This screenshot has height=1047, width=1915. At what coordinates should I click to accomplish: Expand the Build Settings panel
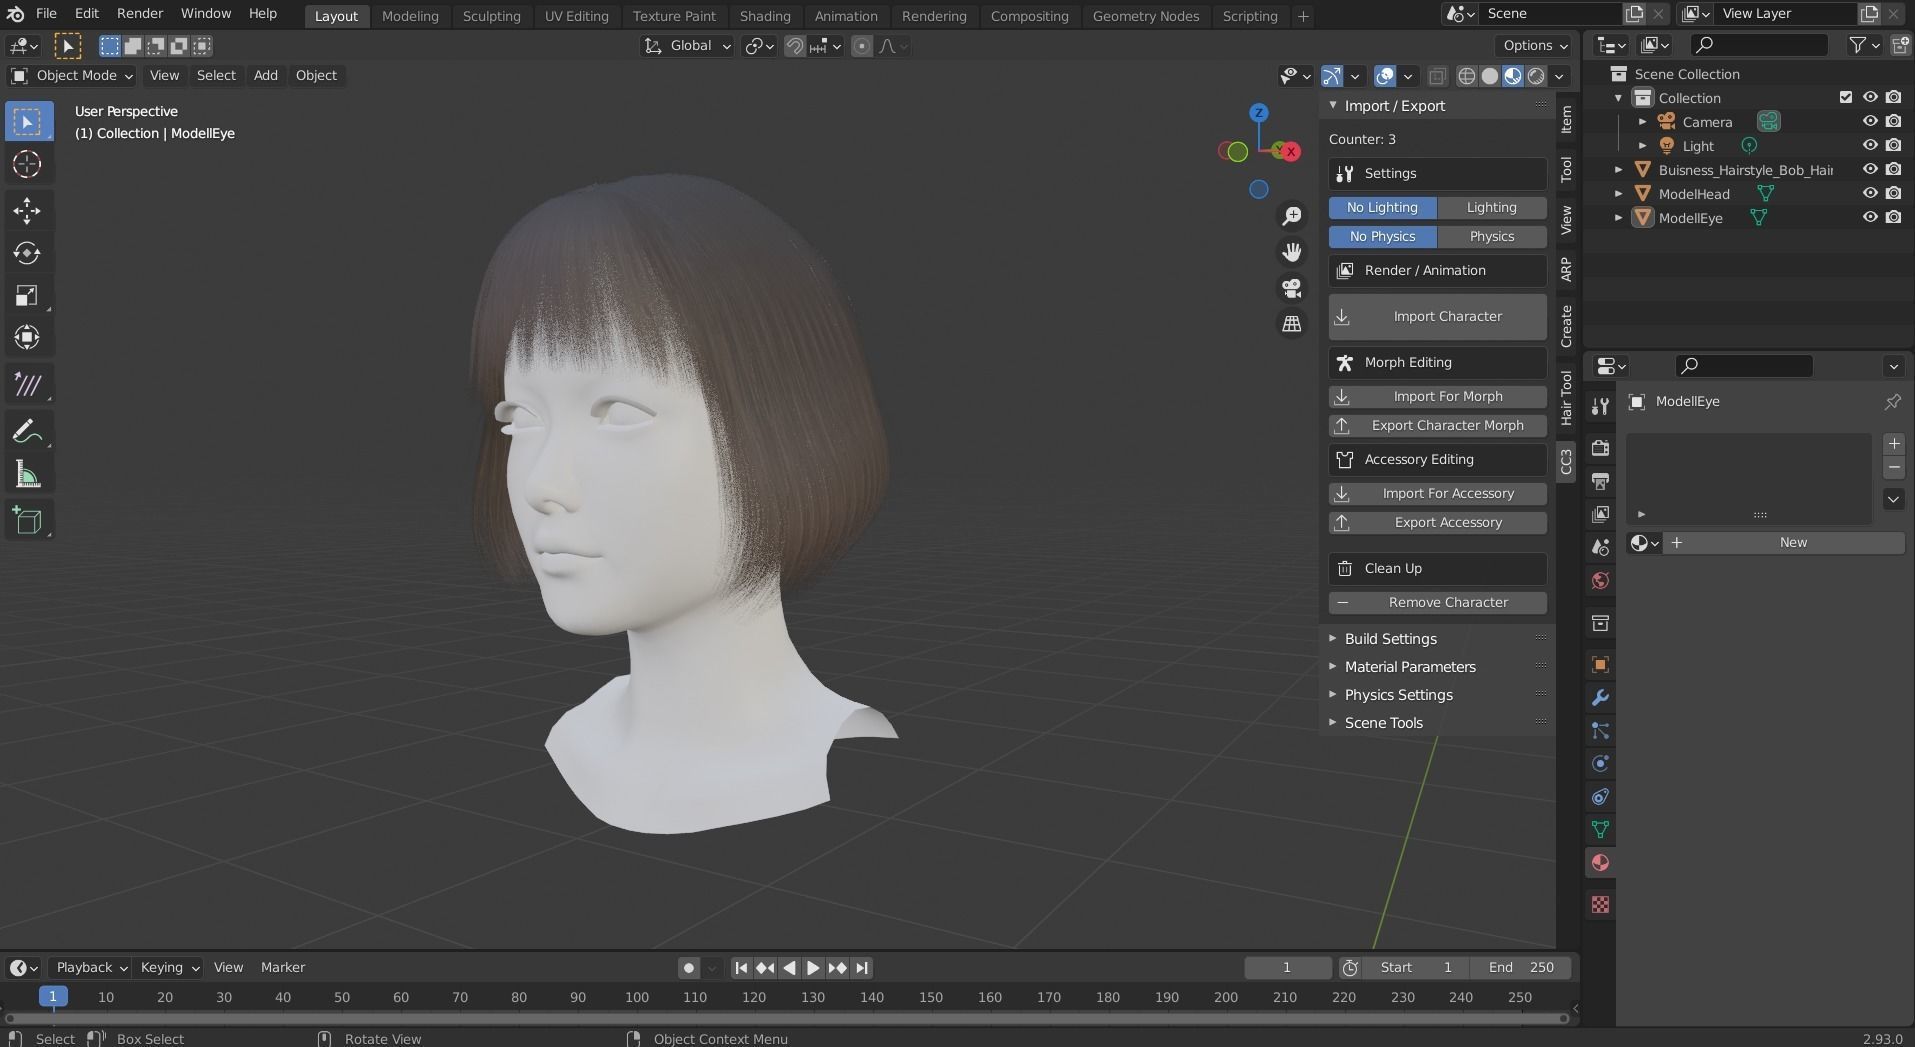(1390, 638)
